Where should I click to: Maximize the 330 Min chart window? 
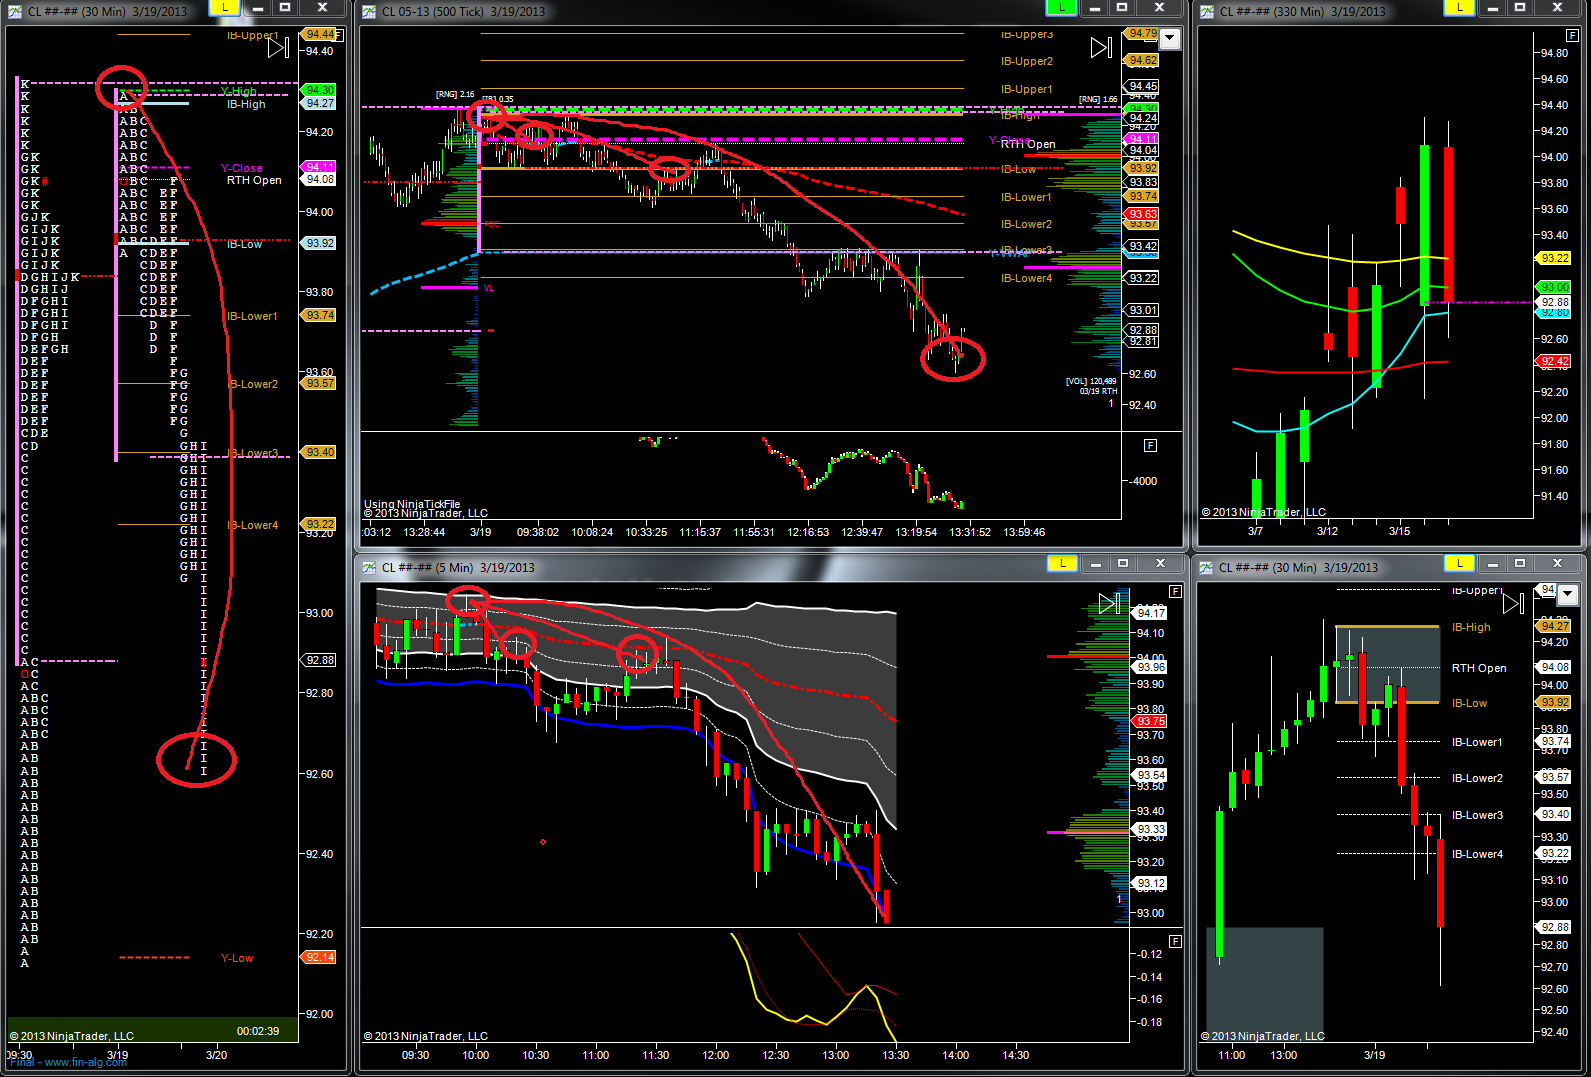pyautogui.click(x=1520, y=8)
